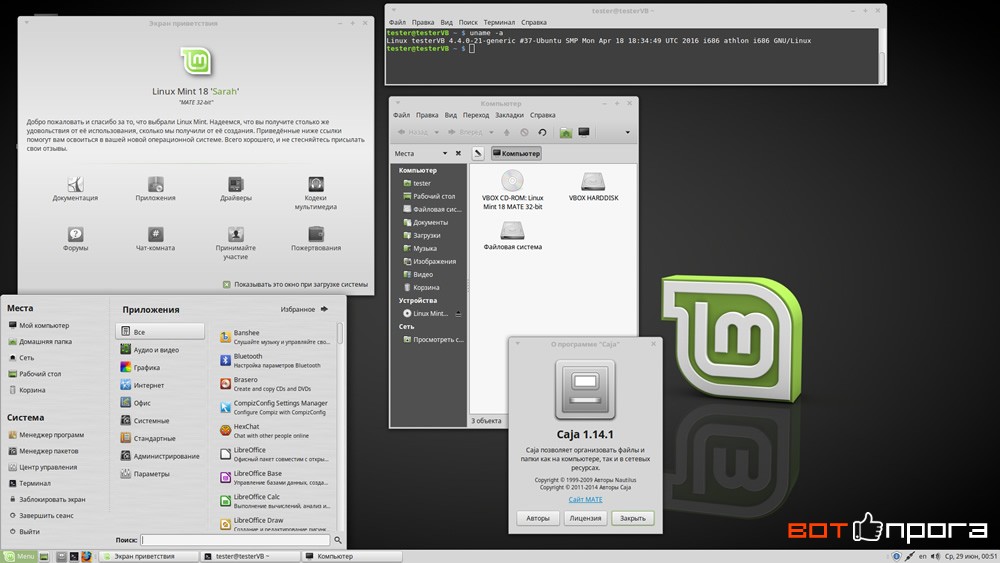Screen dimensions: 1000x563
Task: Click the Поиск input field in menu
Action: [235, 540]
